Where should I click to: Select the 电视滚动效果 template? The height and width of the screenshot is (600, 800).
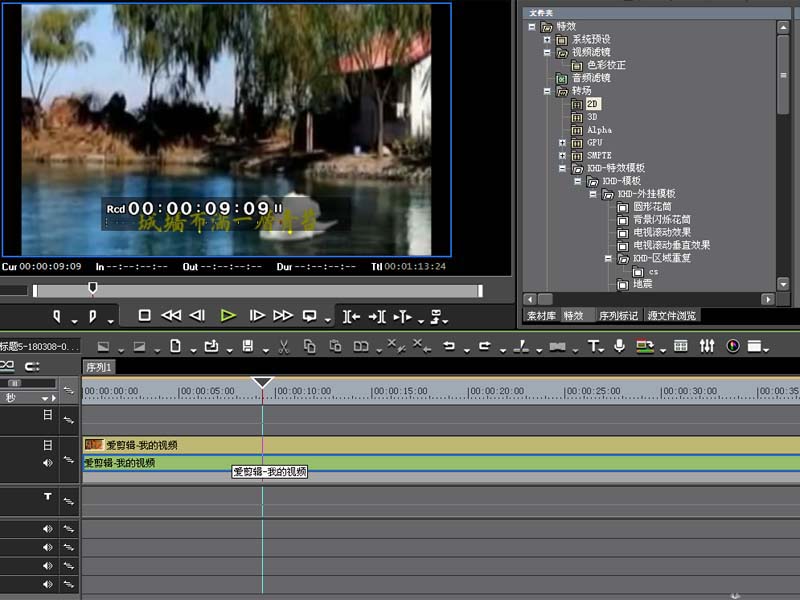coord(662,232)
